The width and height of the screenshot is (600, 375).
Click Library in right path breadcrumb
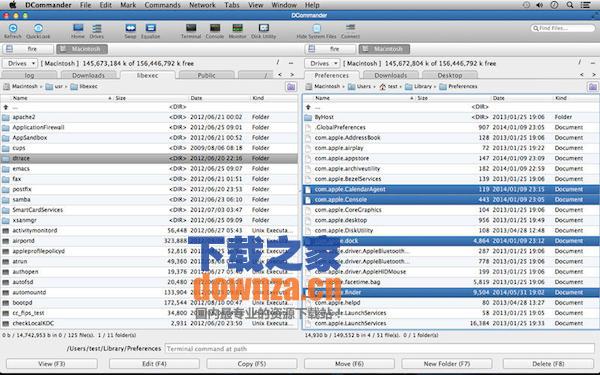[x=419, y=87]
